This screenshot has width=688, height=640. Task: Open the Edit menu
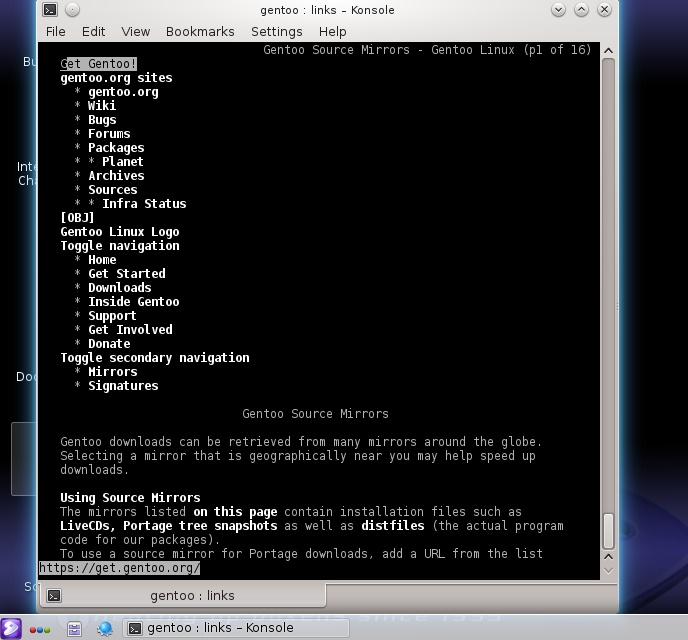click(93, 32)
